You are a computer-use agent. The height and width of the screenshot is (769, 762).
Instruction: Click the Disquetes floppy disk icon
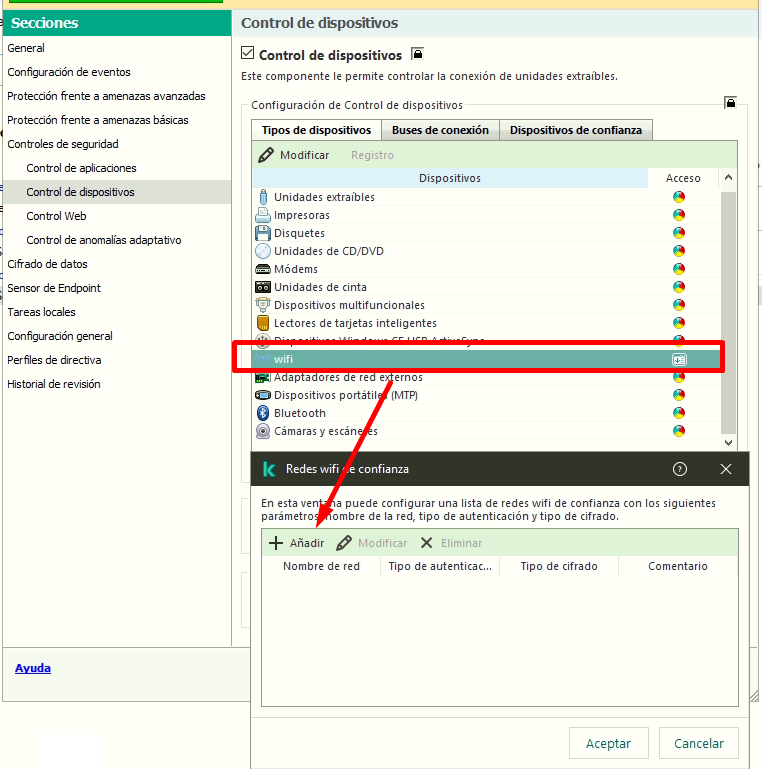tap(263, 233)
